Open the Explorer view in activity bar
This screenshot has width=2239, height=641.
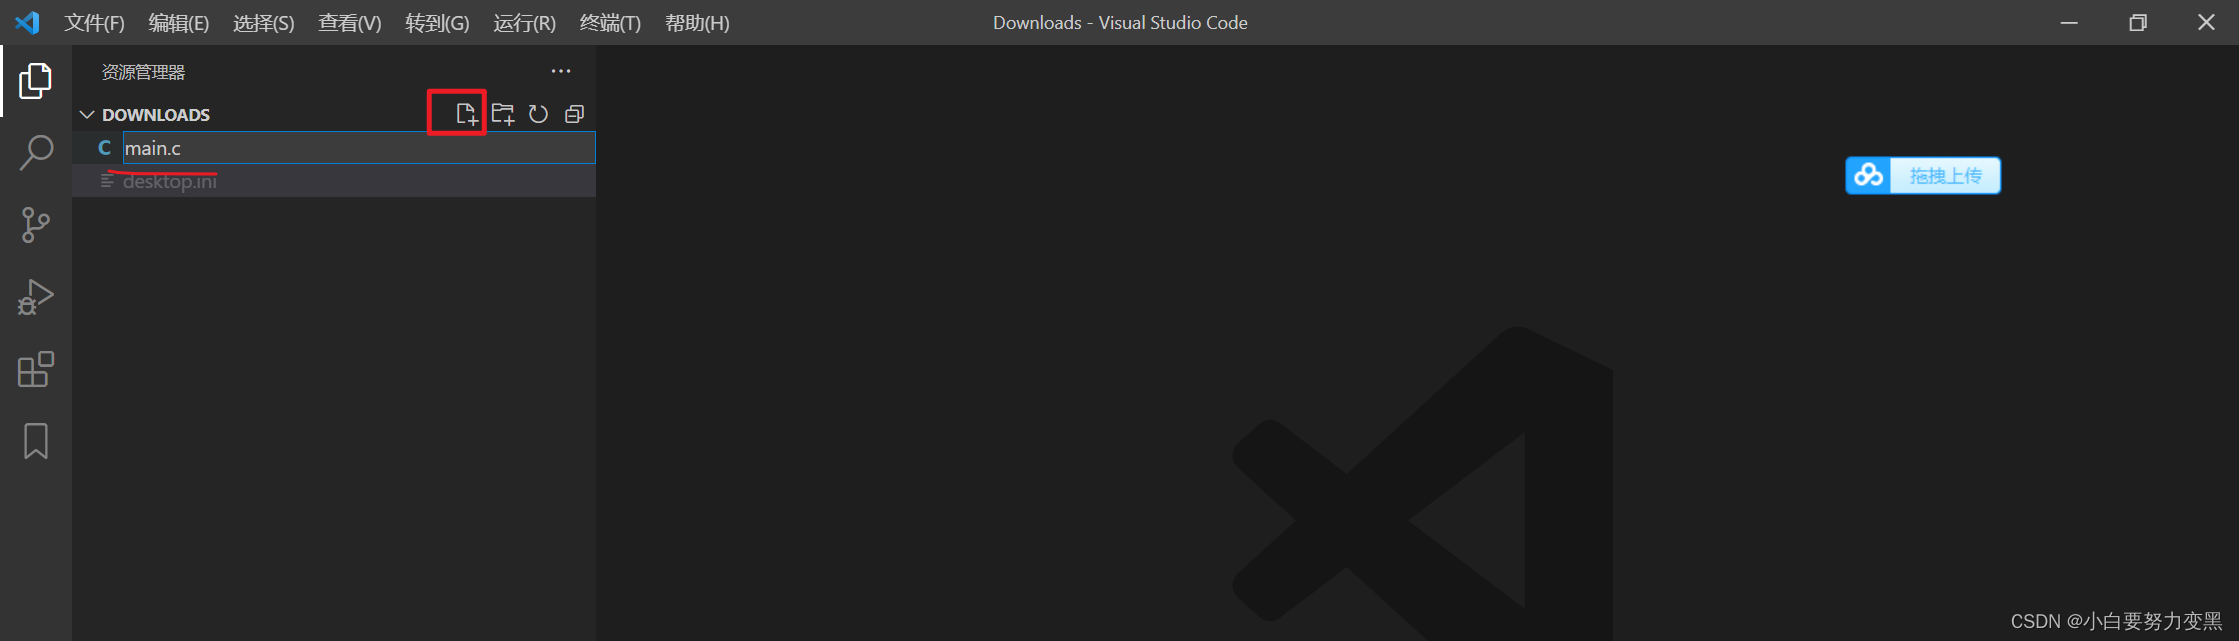pyautogui.click(x=36, y=81)
